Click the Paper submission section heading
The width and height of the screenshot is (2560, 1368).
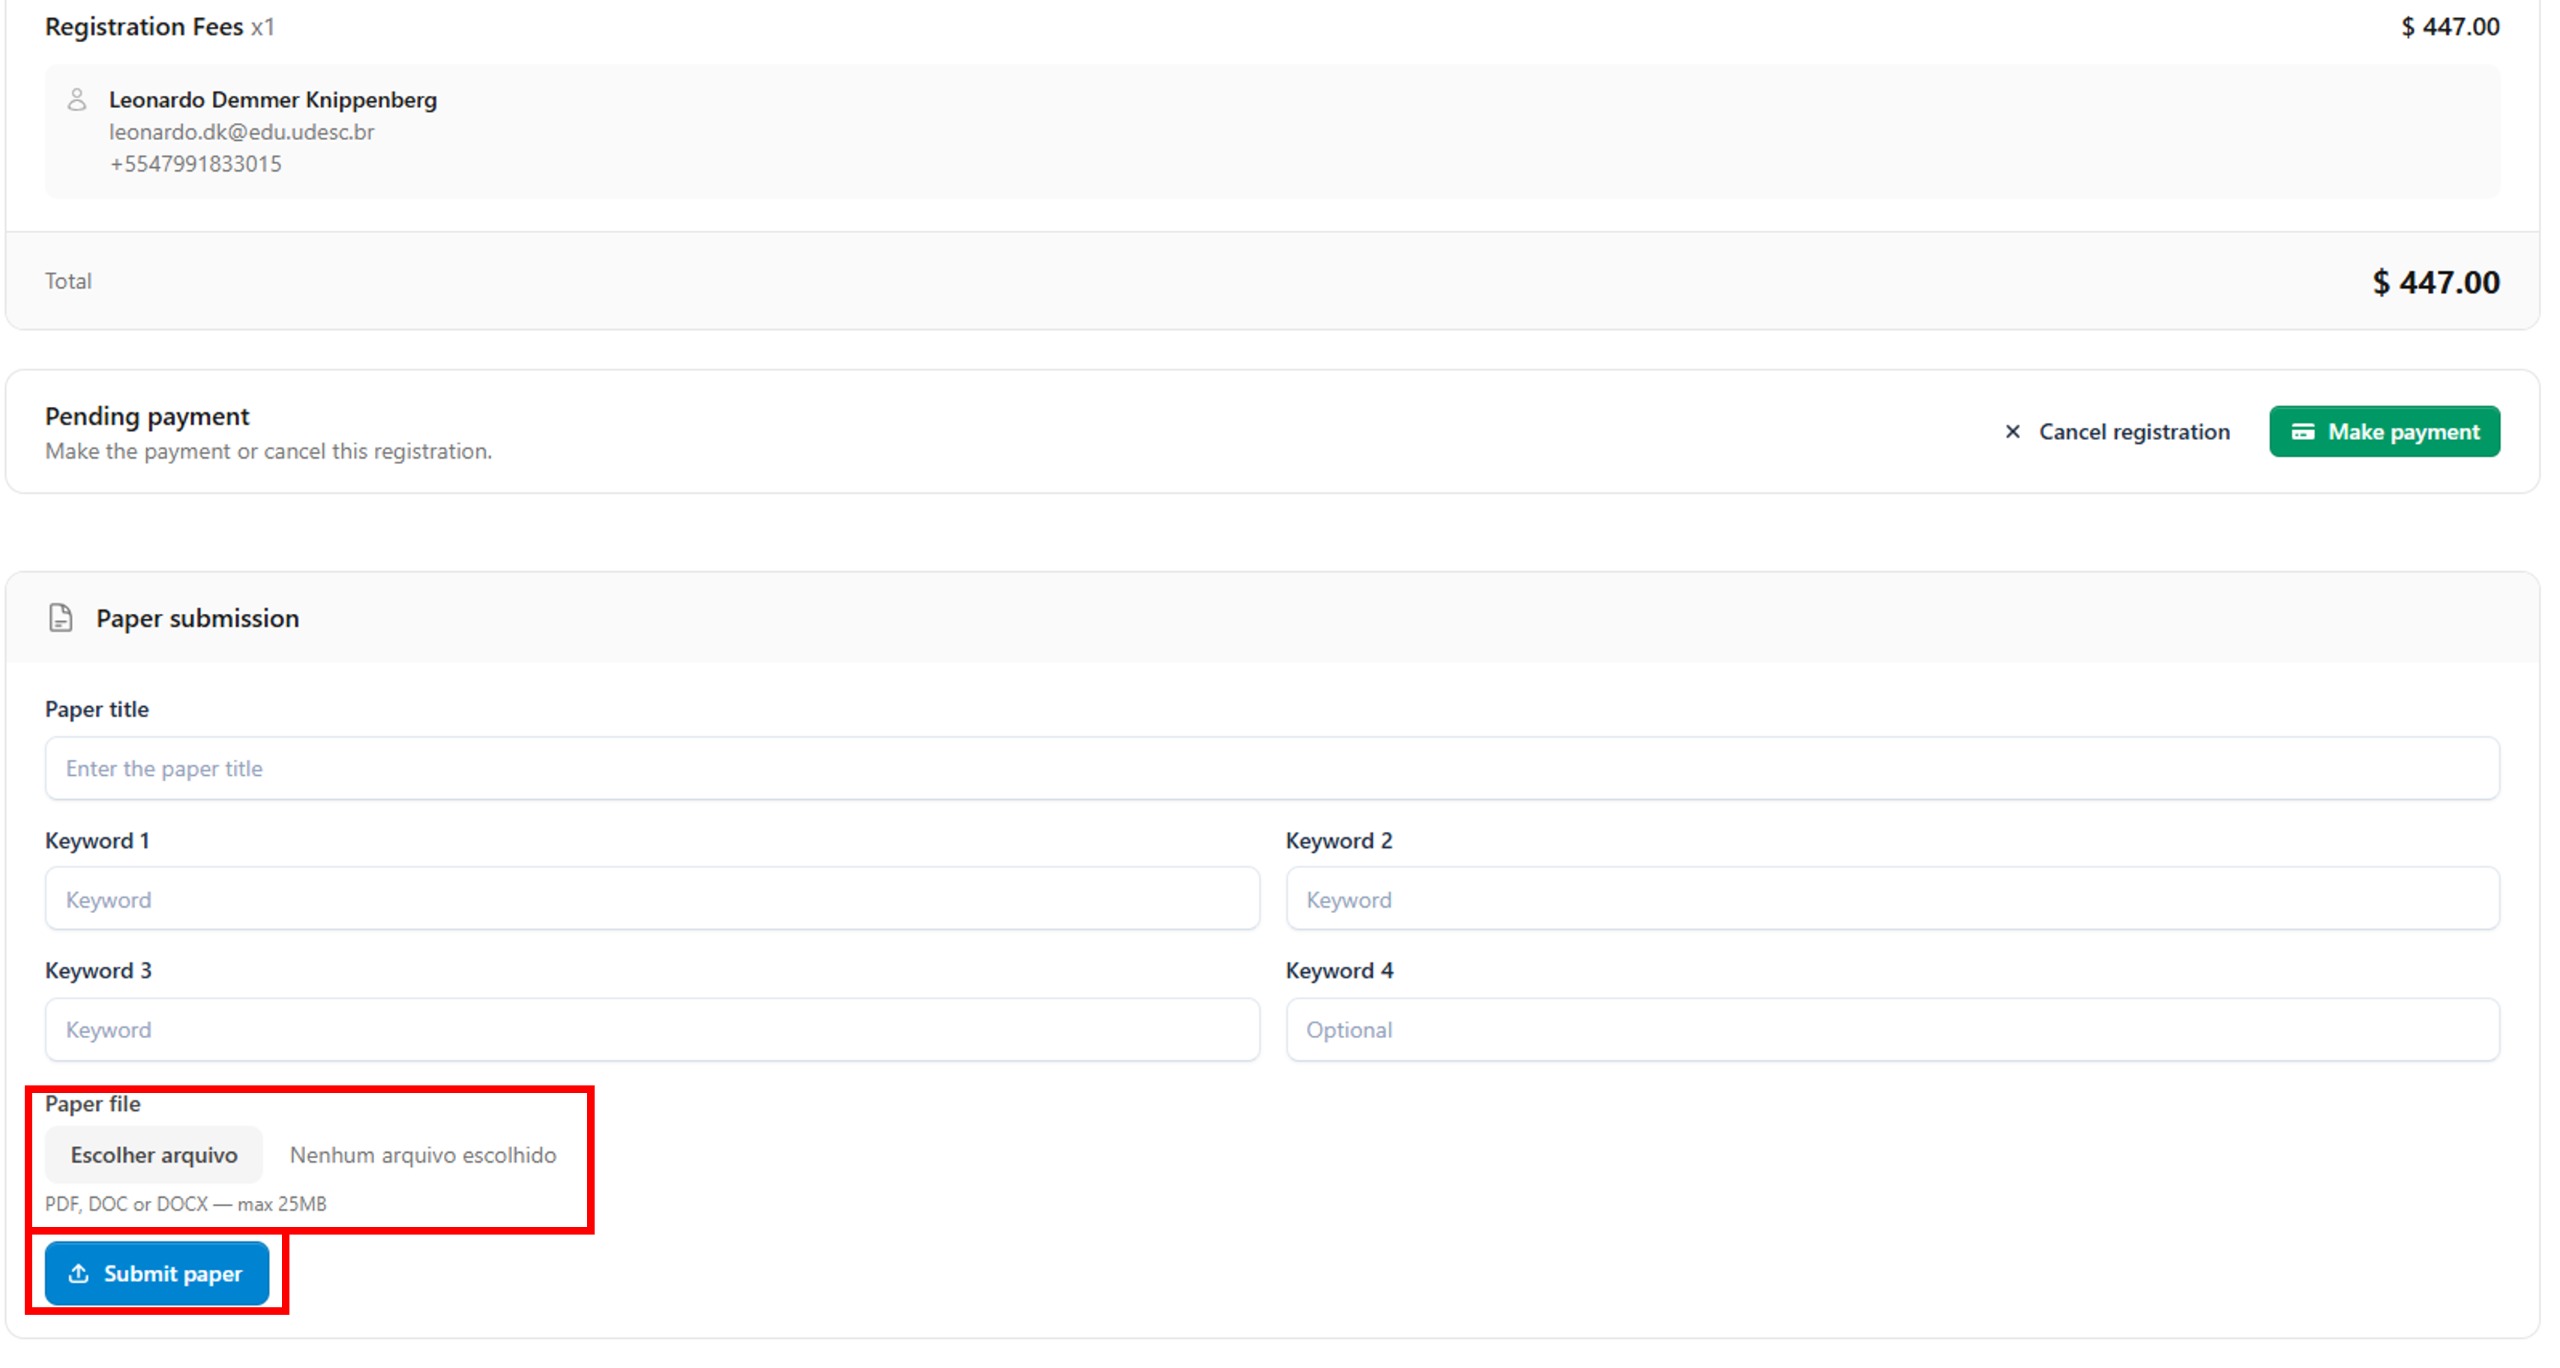[197, 618]
